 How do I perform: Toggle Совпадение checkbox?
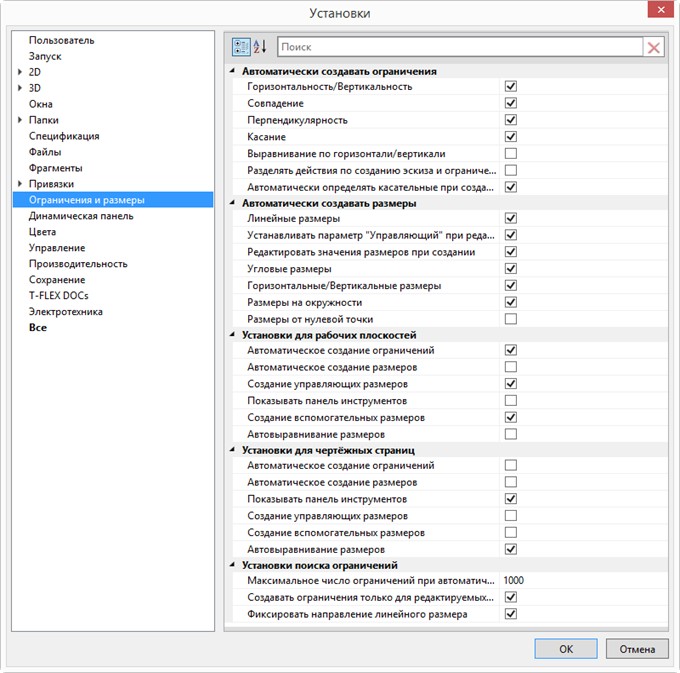511,103
